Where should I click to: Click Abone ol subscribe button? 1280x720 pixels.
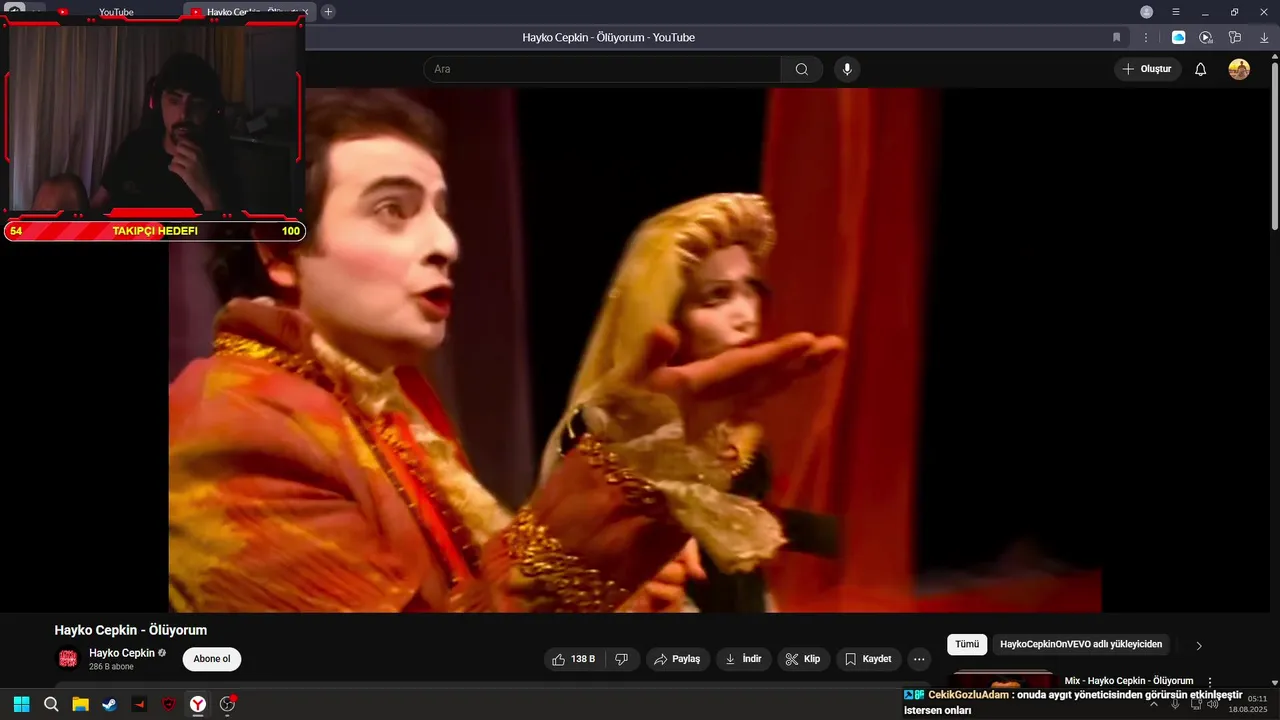212,659
